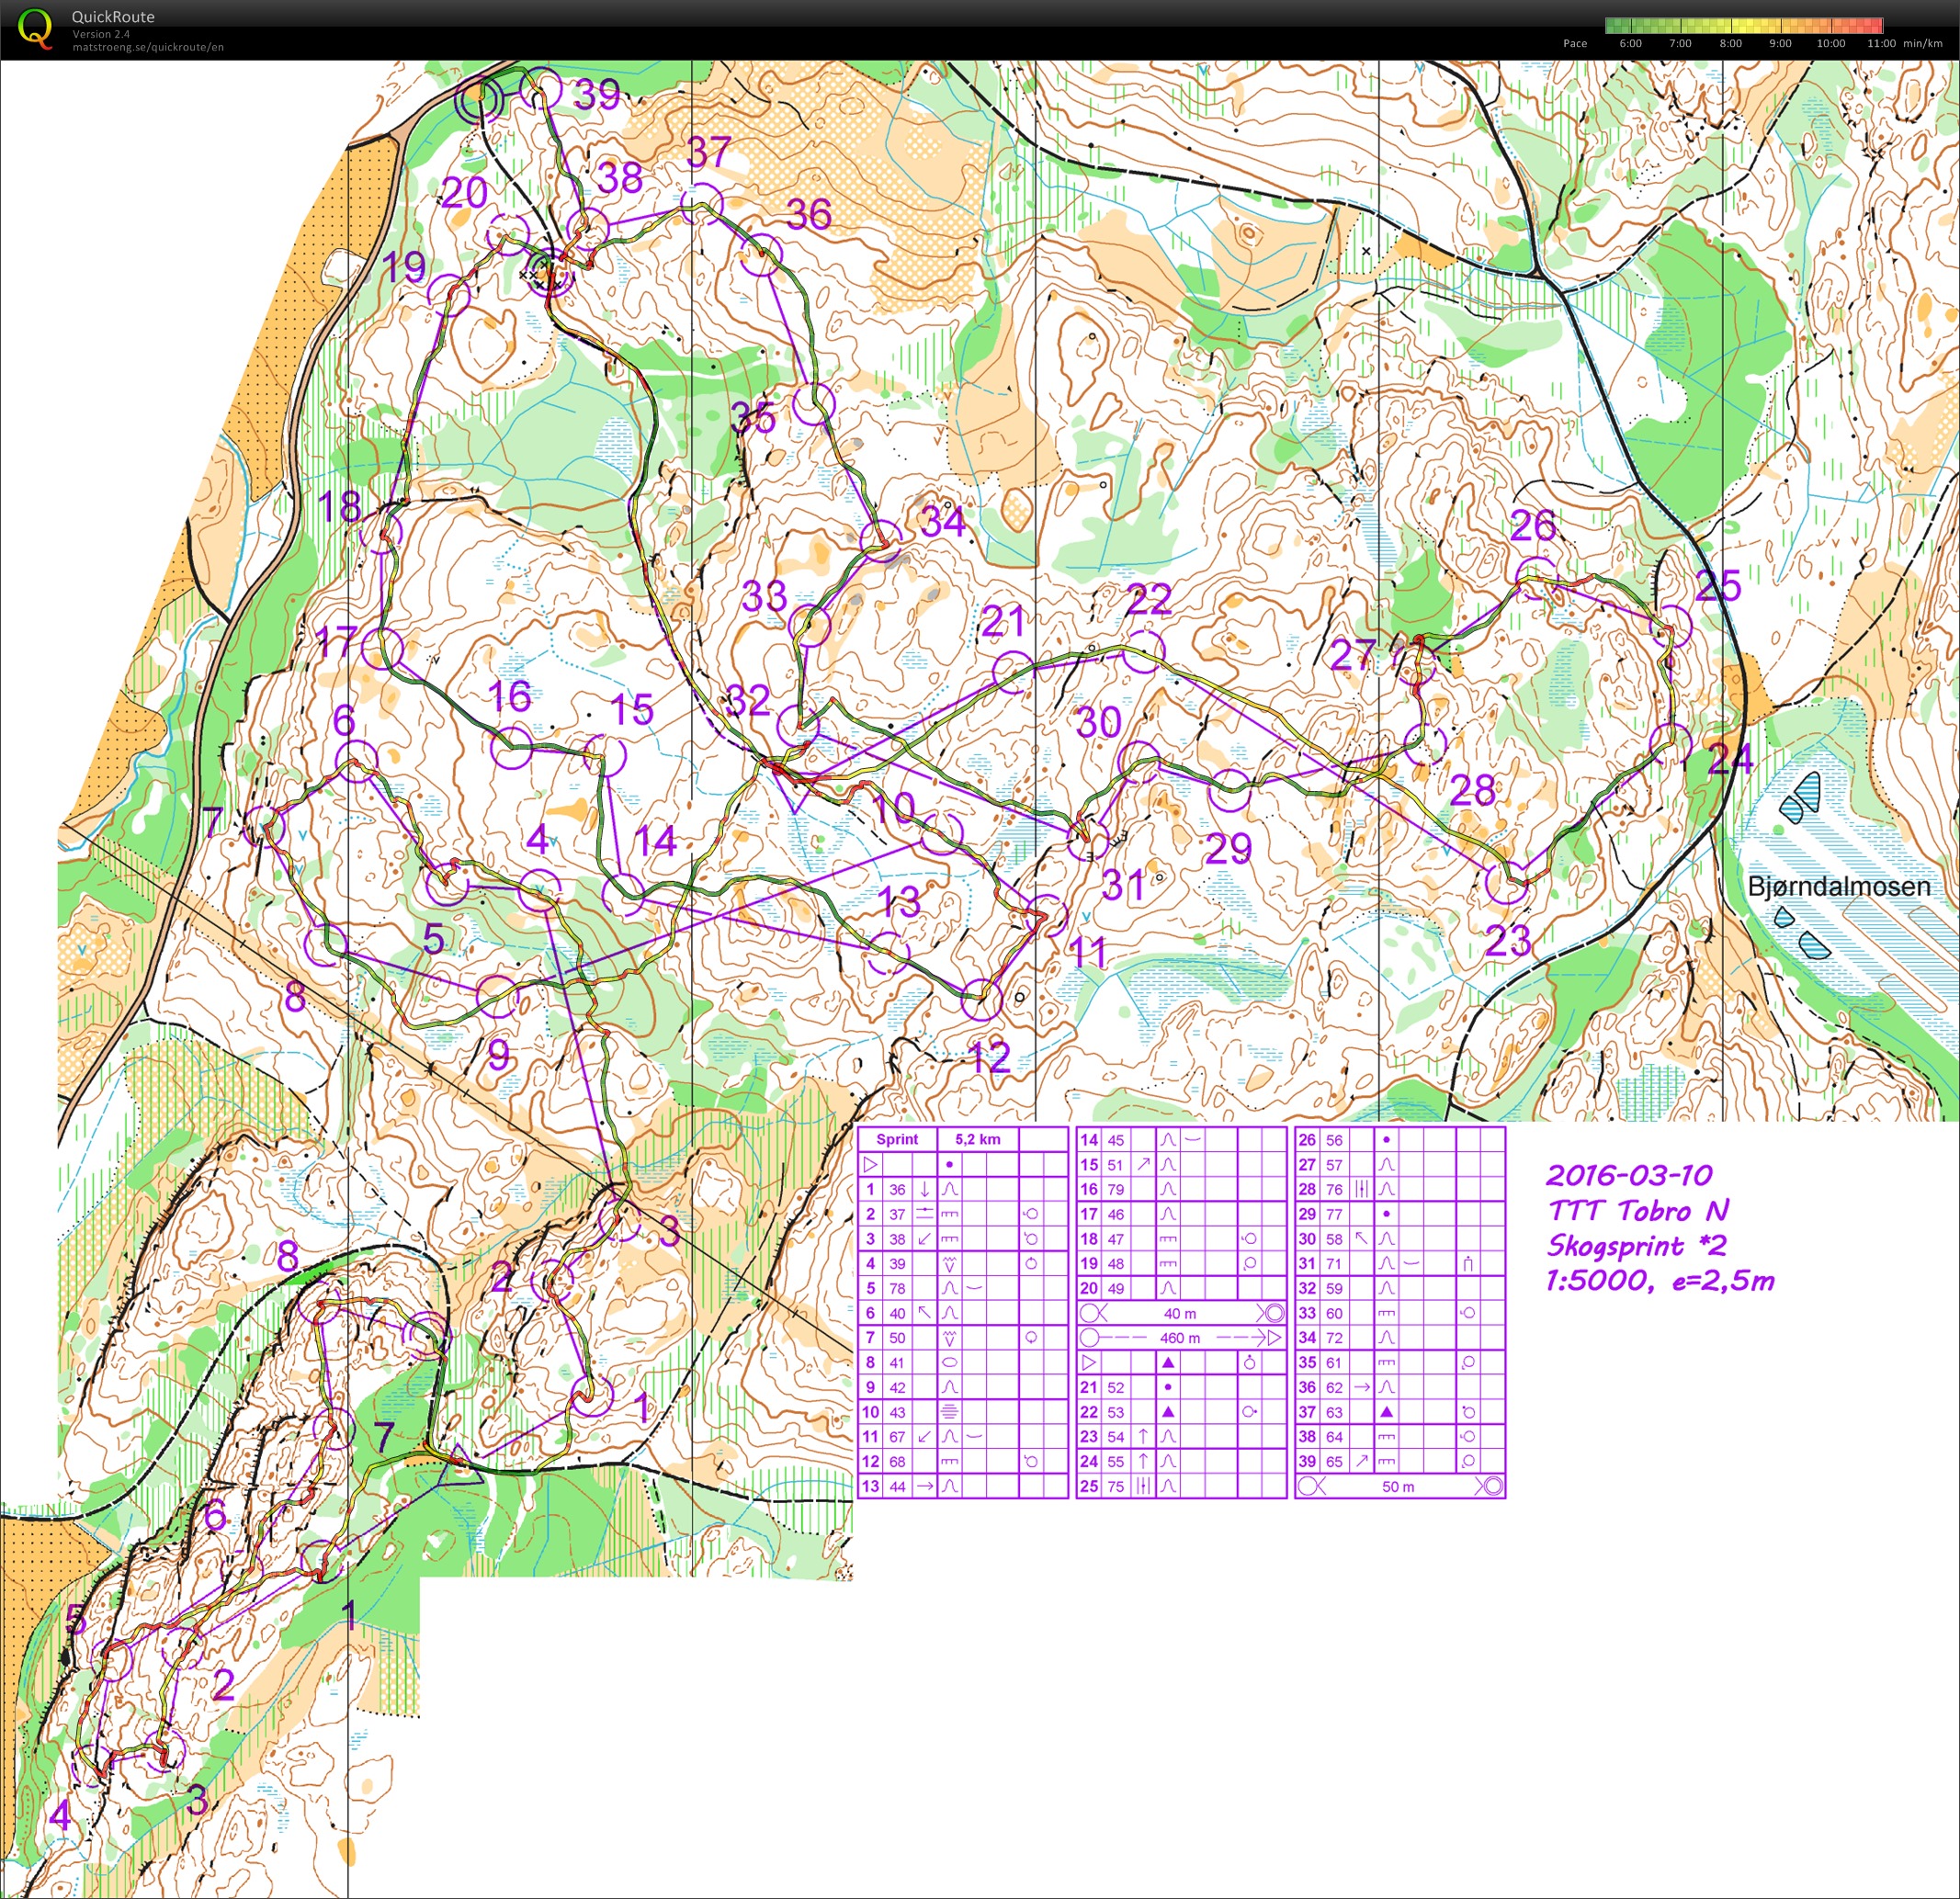Click control number 23 label on the map
Screen dimensions: 1960x1899
[1508, 940]
